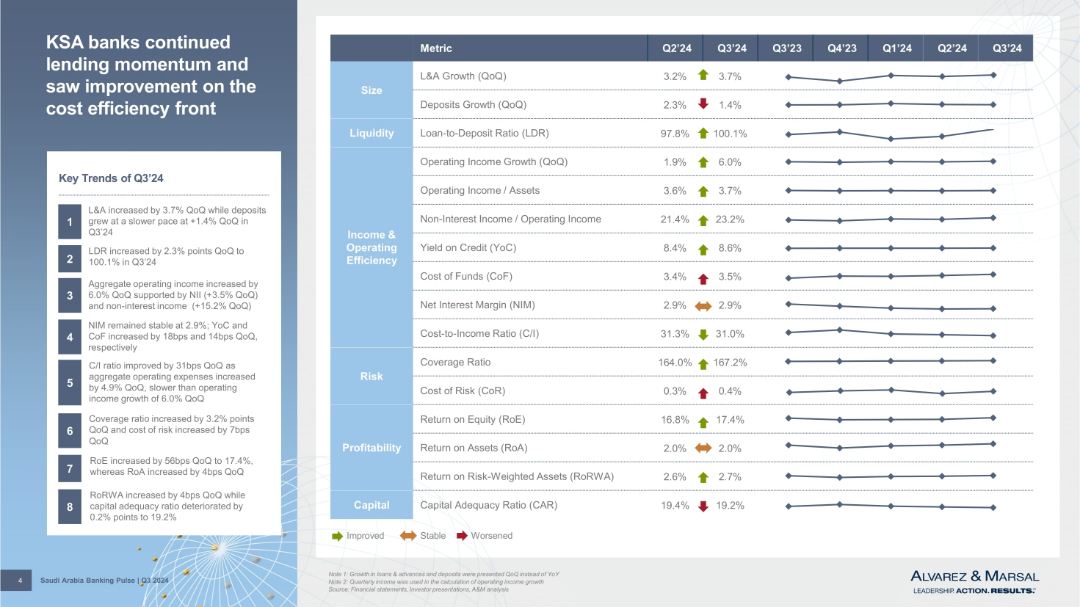Click the 17.4% Return on Equity value
This screenshot has width=1080, height=607.
(x=730, y=420)
